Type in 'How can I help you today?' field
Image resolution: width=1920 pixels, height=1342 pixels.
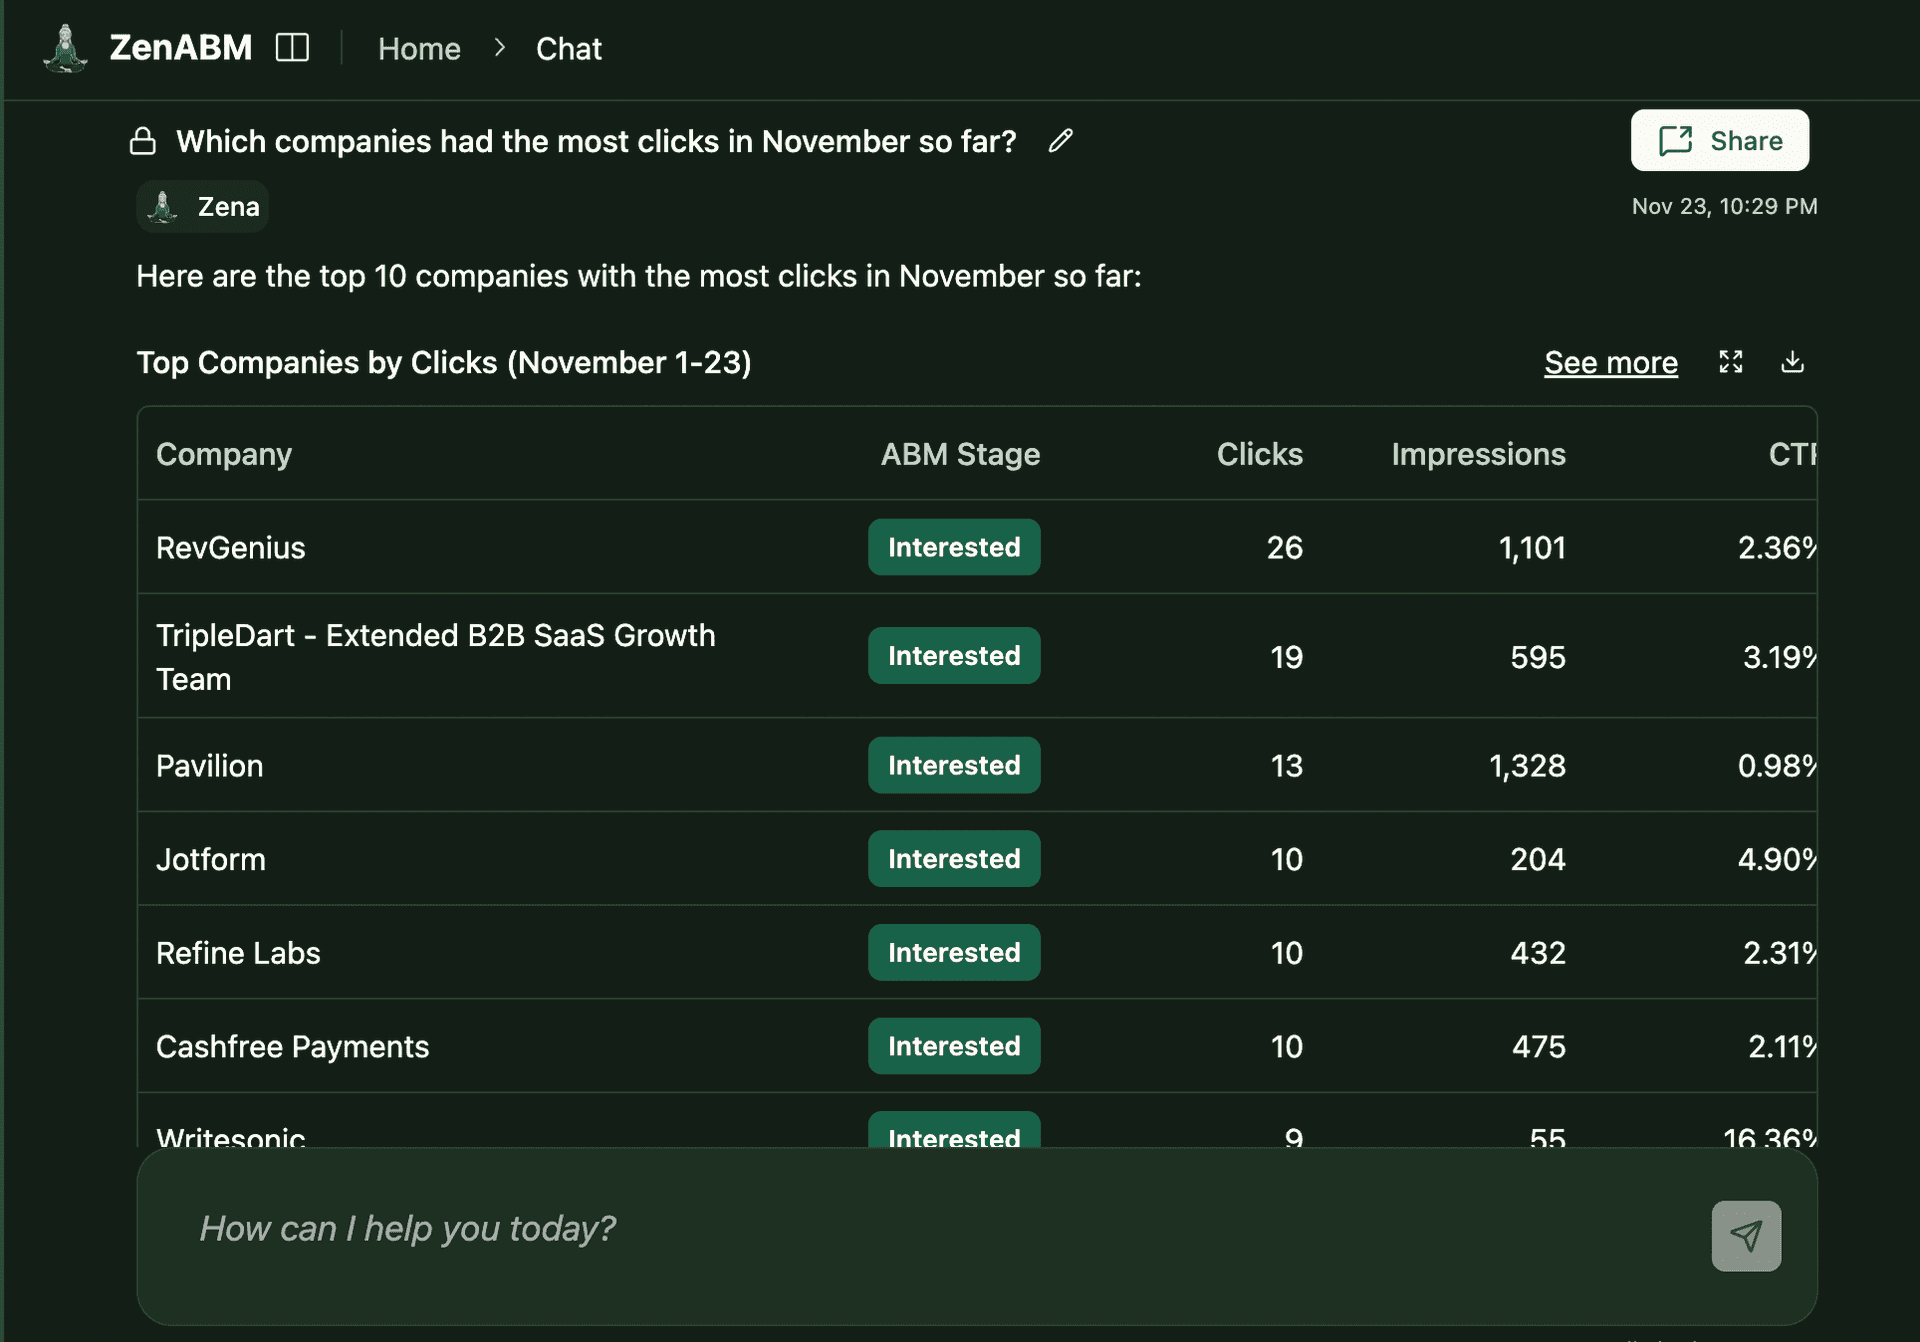tap(900, 1230)
